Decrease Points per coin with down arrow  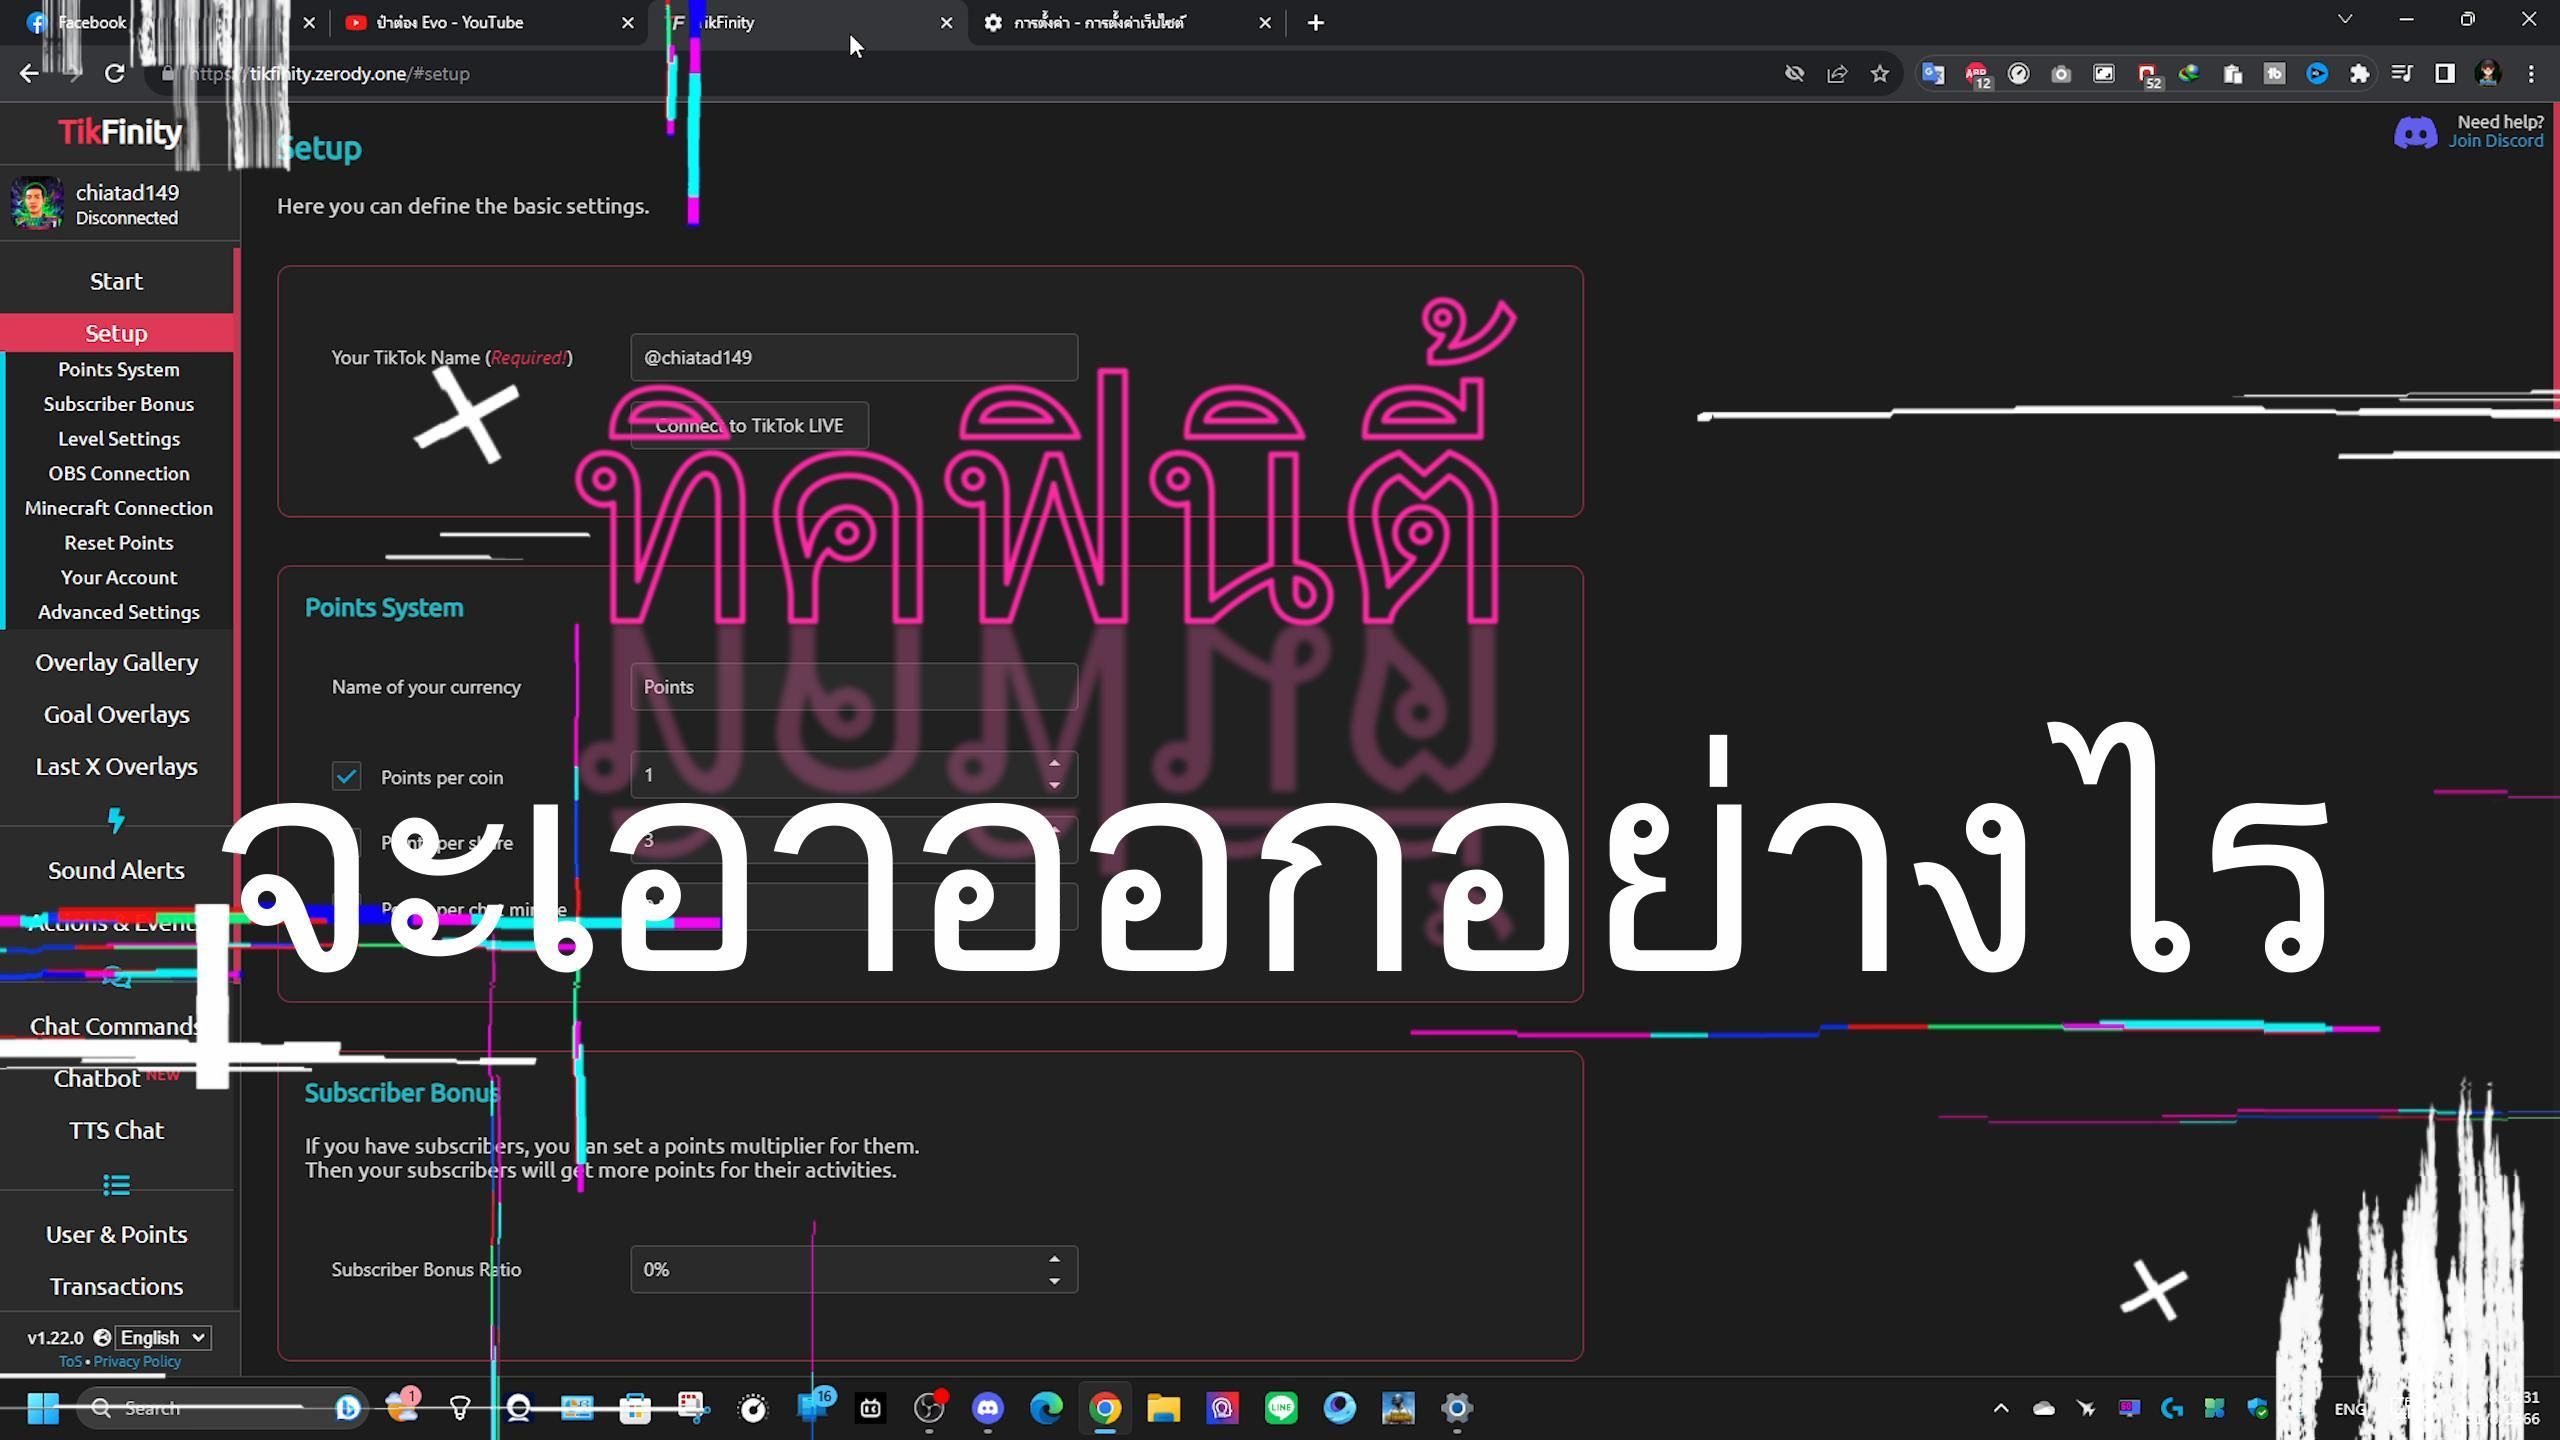tap(1054, 785)
